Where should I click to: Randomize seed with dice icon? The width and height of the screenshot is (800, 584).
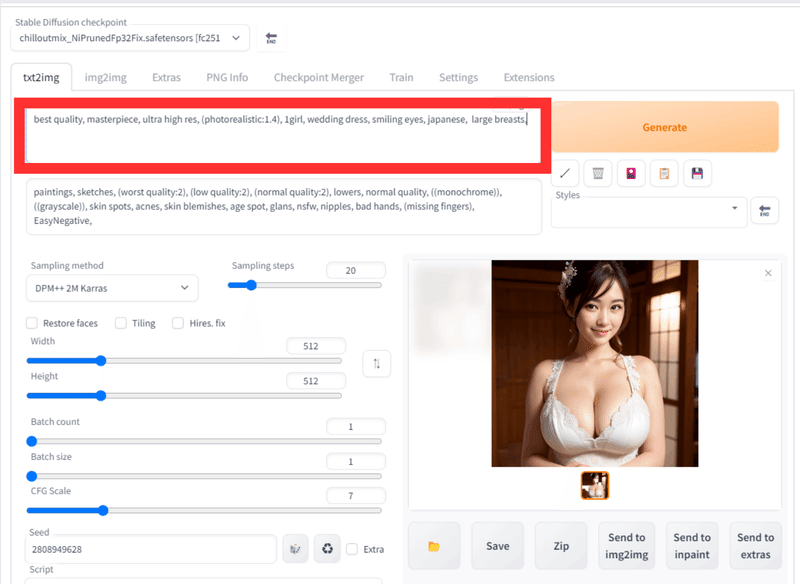(x=295, y=549)
